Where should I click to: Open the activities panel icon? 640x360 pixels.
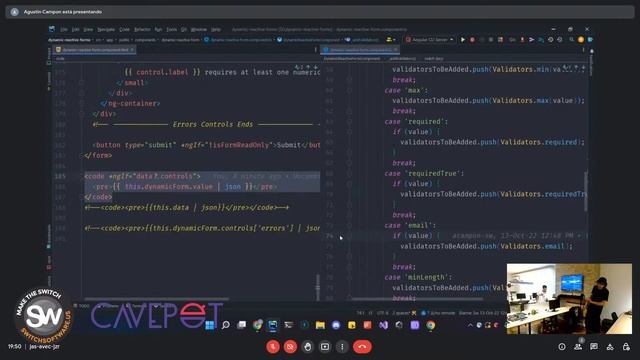coord(610,347)
